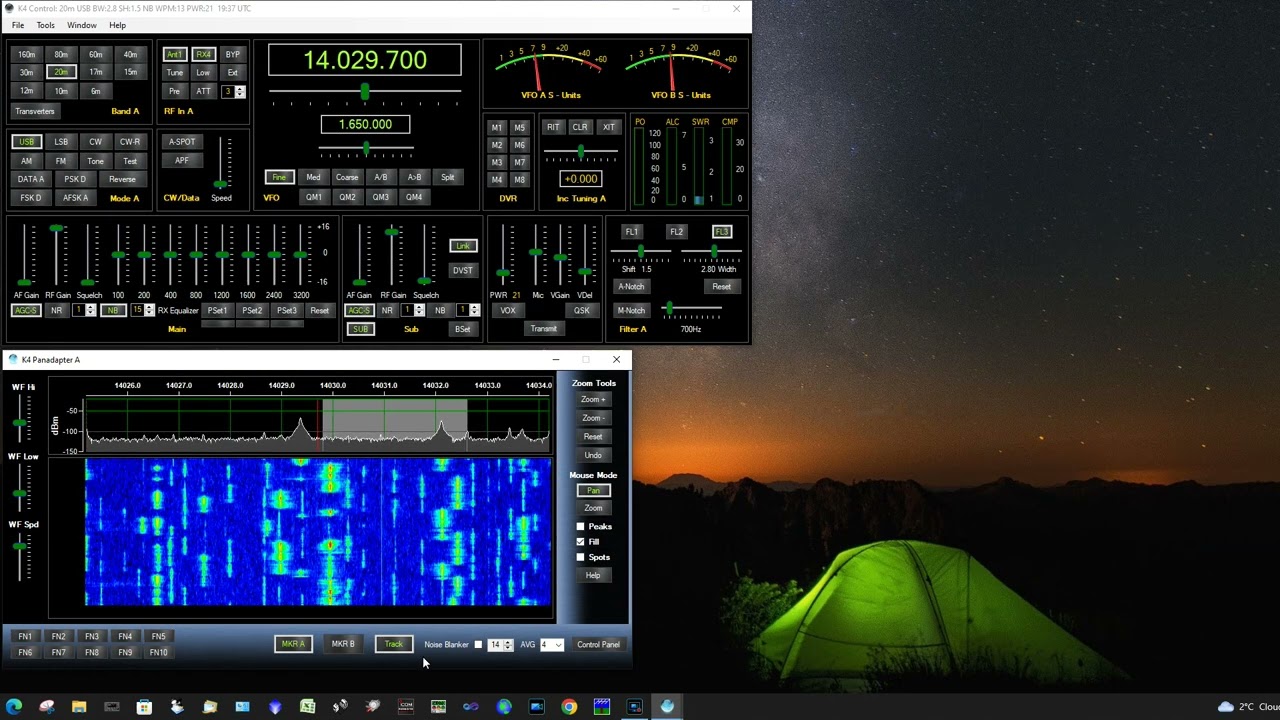
Task: Open Excel from the taskbar
Action: 307,707
